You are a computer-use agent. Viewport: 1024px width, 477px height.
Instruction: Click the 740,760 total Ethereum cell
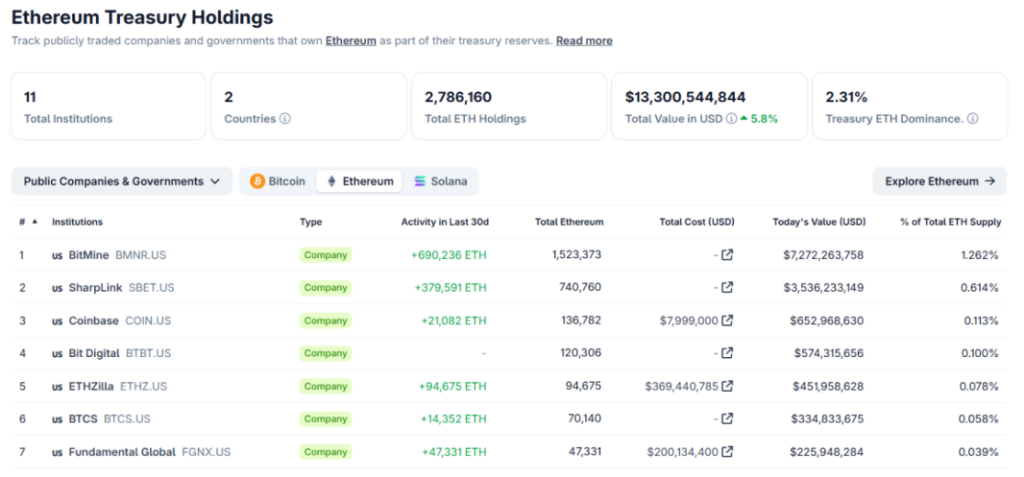(x=580, y=287)
